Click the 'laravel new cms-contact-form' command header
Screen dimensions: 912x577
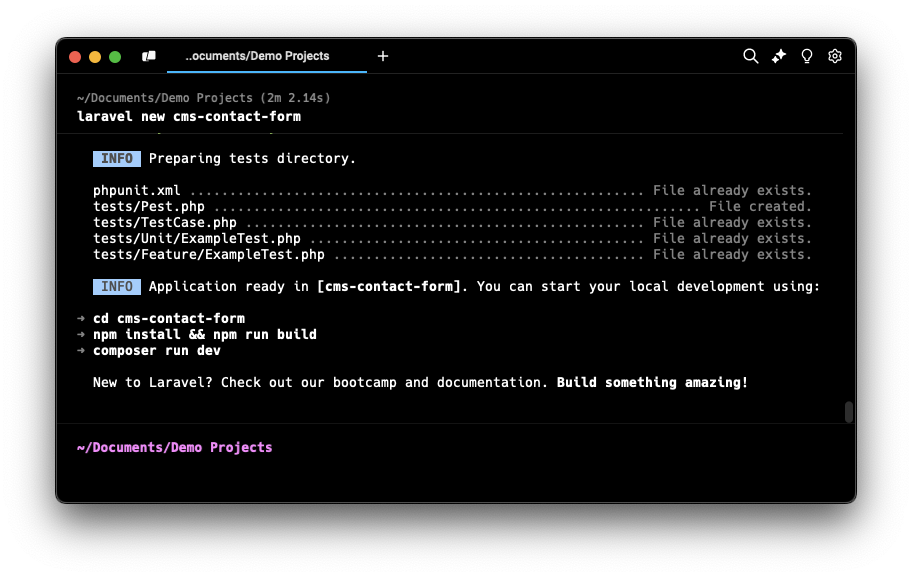pos(188,116)
